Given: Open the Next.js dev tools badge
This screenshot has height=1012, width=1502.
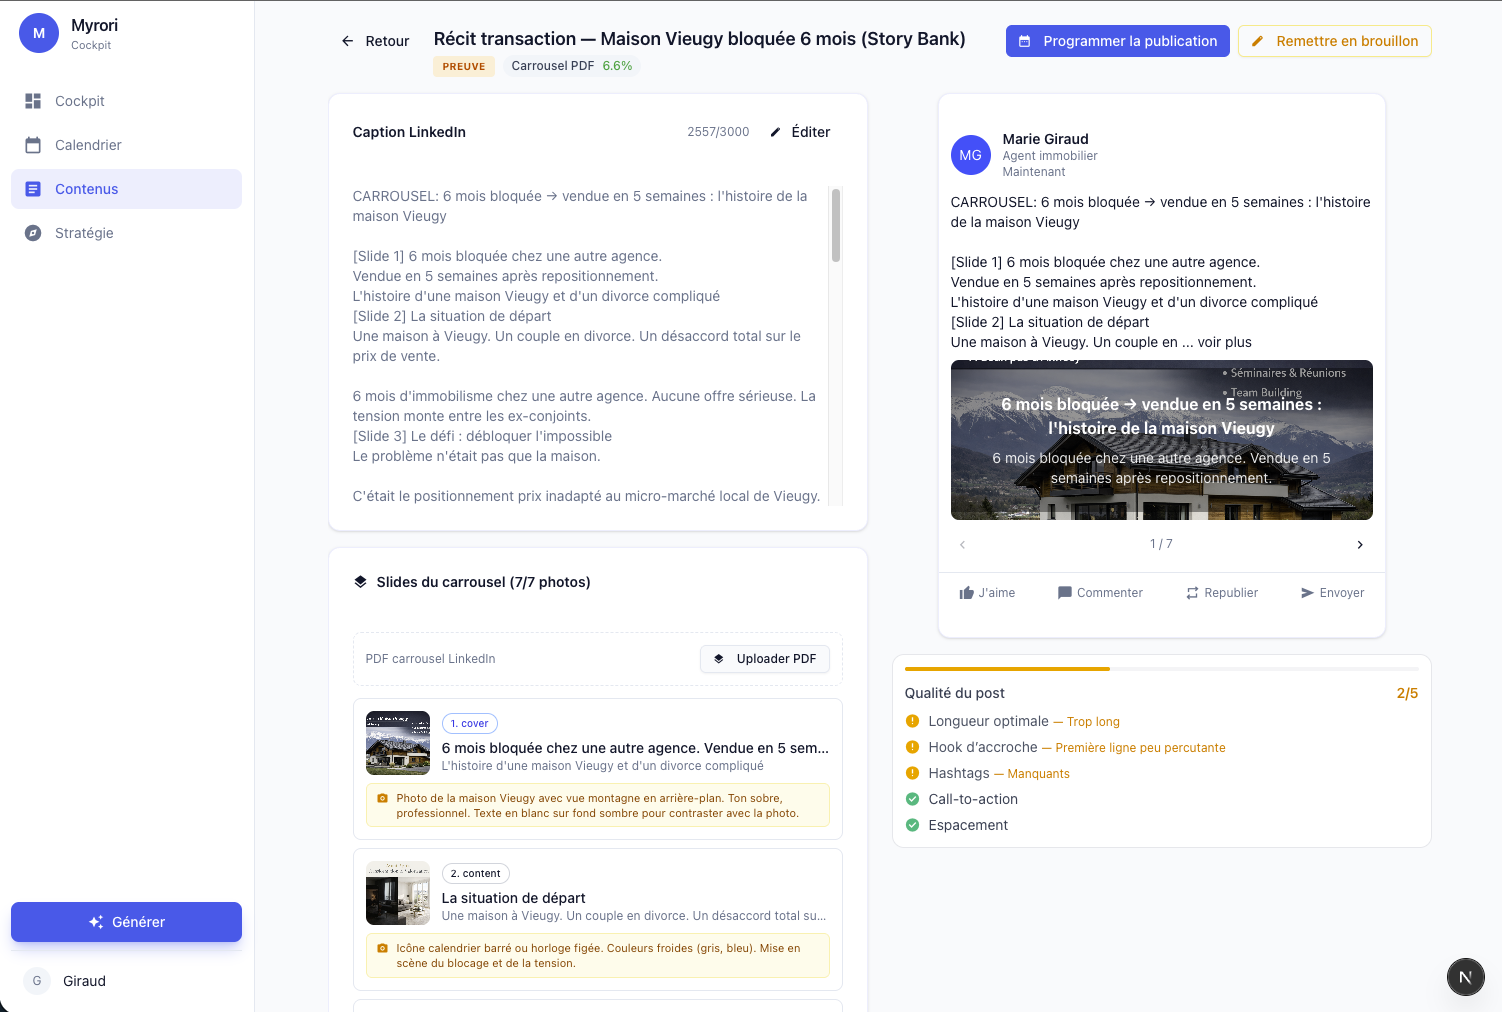Looking at the screenshot, I should click(x=1465, y=977).
